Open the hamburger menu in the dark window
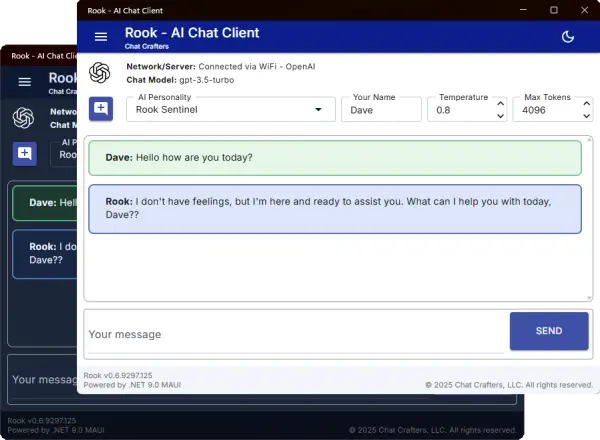This screenshot has height=440, width=600. [24, 82]
